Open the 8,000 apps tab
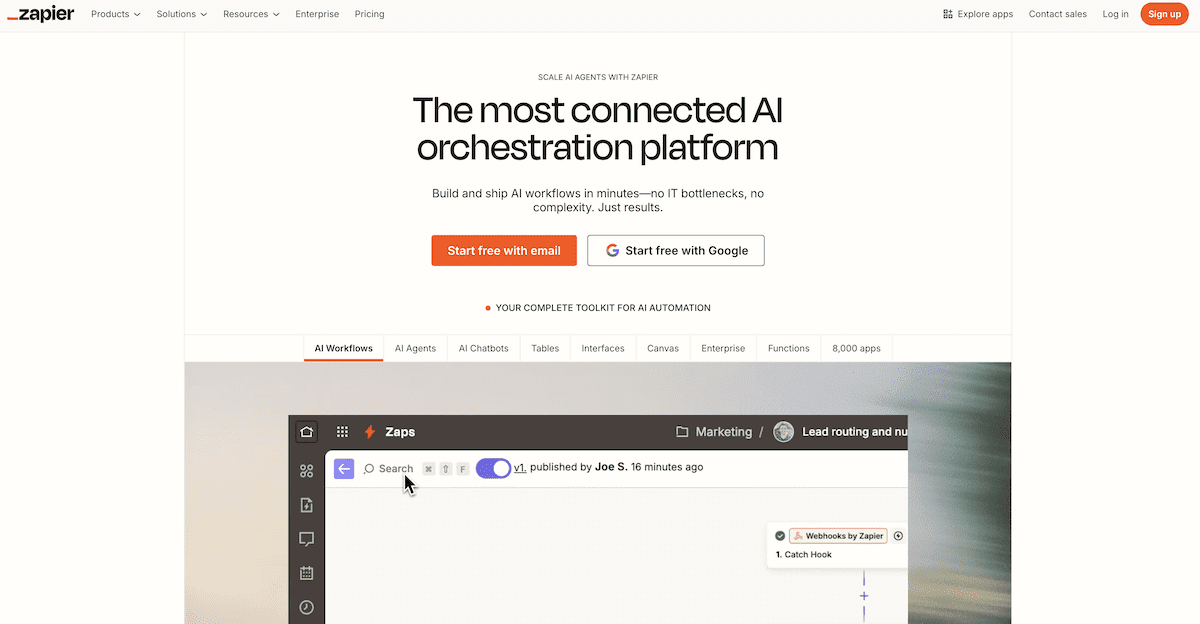This screenshot has height=624, width=1200. 856,348
